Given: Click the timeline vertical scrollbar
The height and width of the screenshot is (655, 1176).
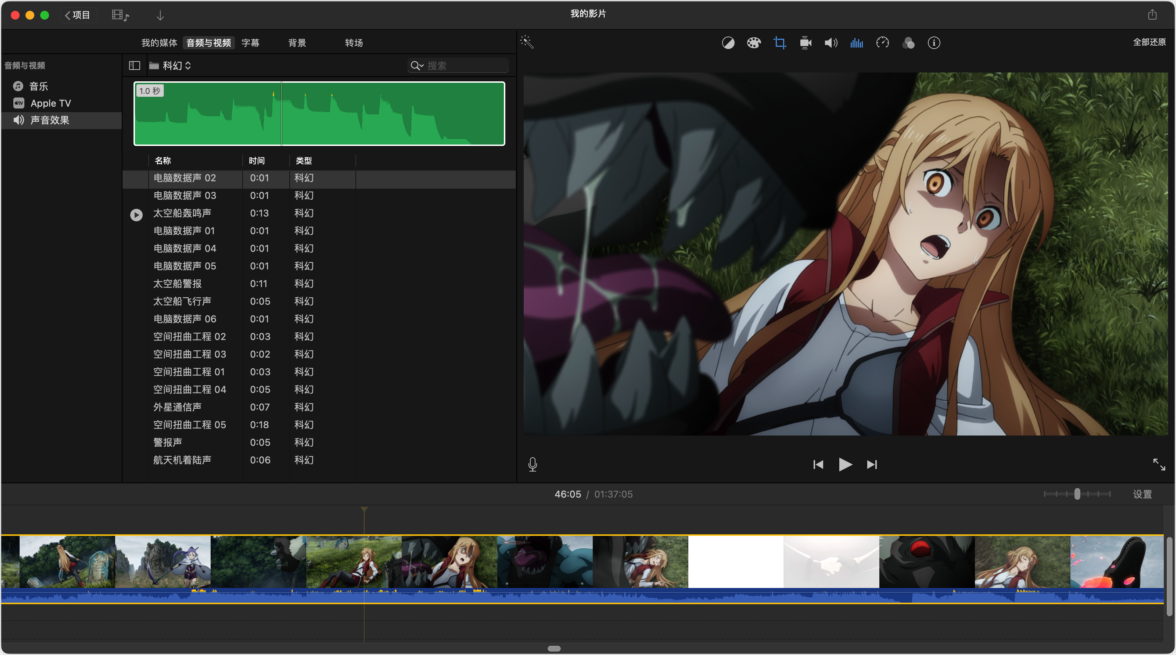Looking at the screenshot, I should 1169,575.
